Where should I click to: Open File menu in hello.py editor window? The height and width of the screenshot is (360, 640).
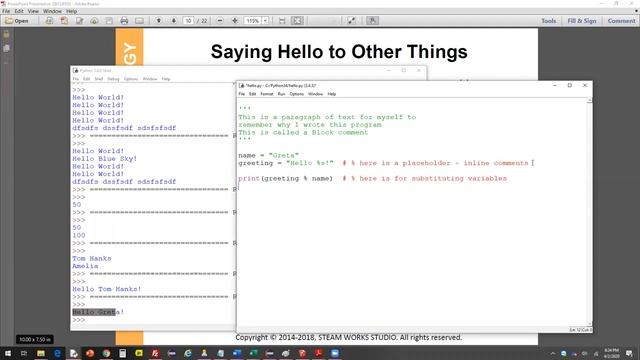(242, 94)
